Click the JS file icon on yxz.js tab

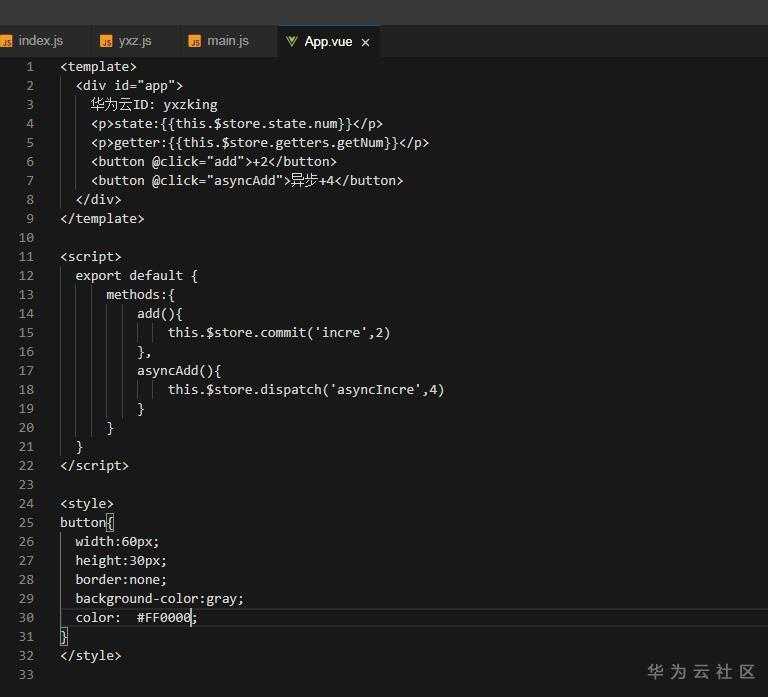click(x=106, y=41)
